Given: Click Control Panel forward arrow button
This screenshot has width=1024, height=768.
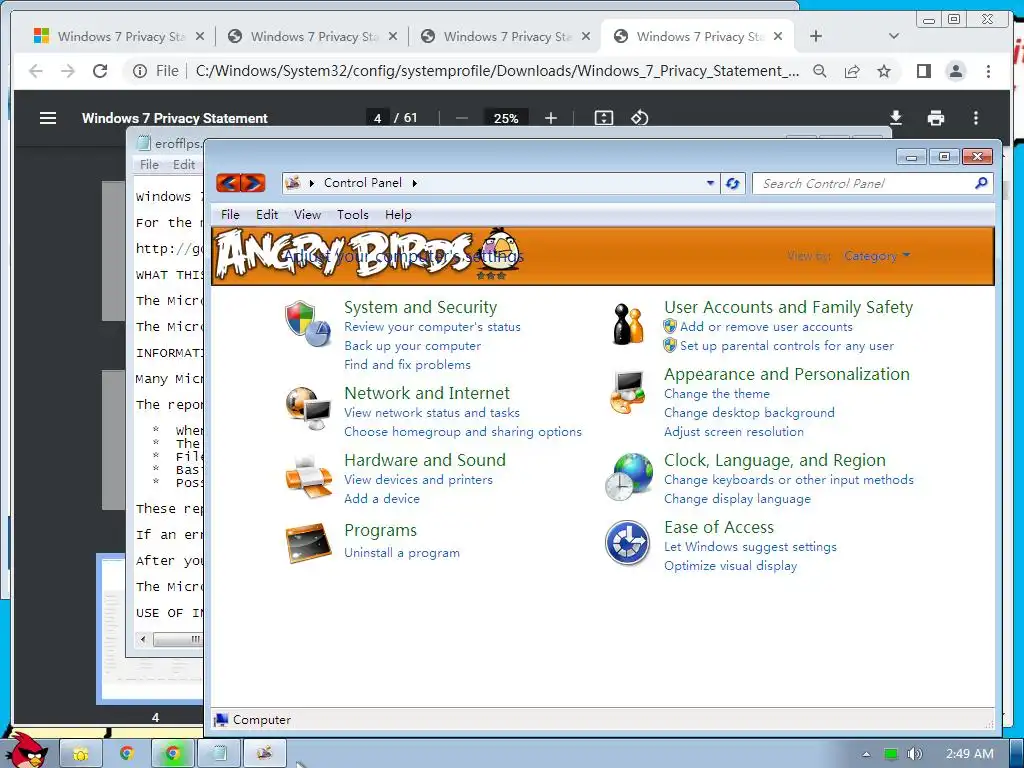Looking at the screenshot, I should click(253, 183).
